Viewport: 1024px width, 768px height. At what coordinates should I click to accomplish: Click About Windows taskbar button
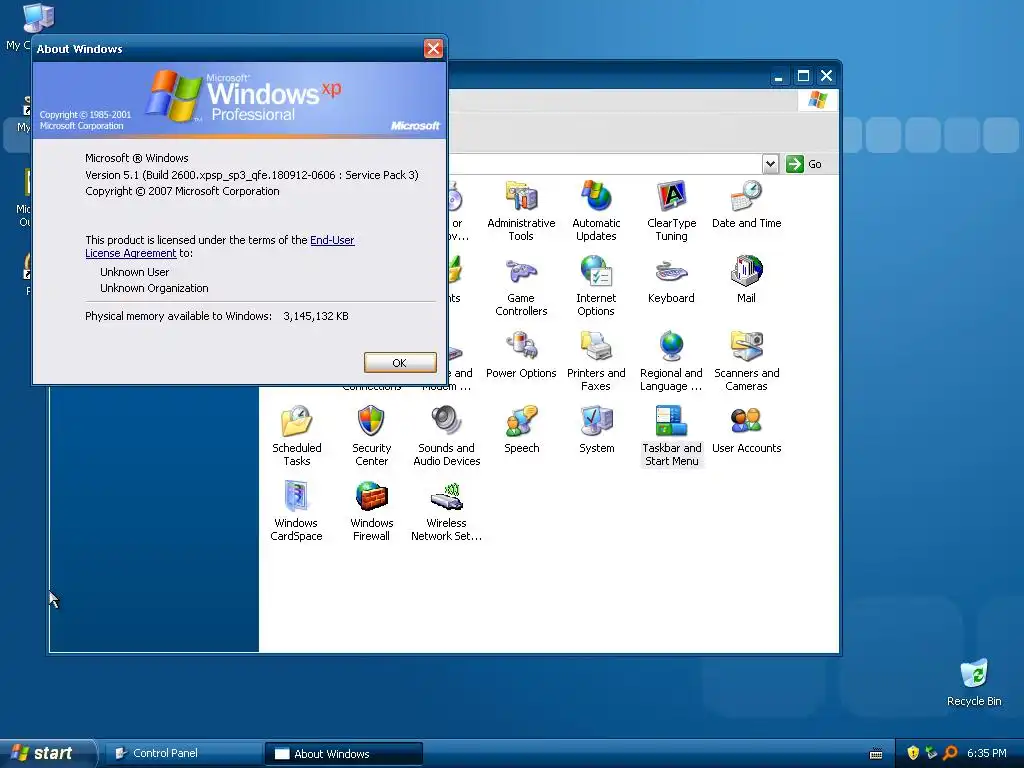point(344,754)
